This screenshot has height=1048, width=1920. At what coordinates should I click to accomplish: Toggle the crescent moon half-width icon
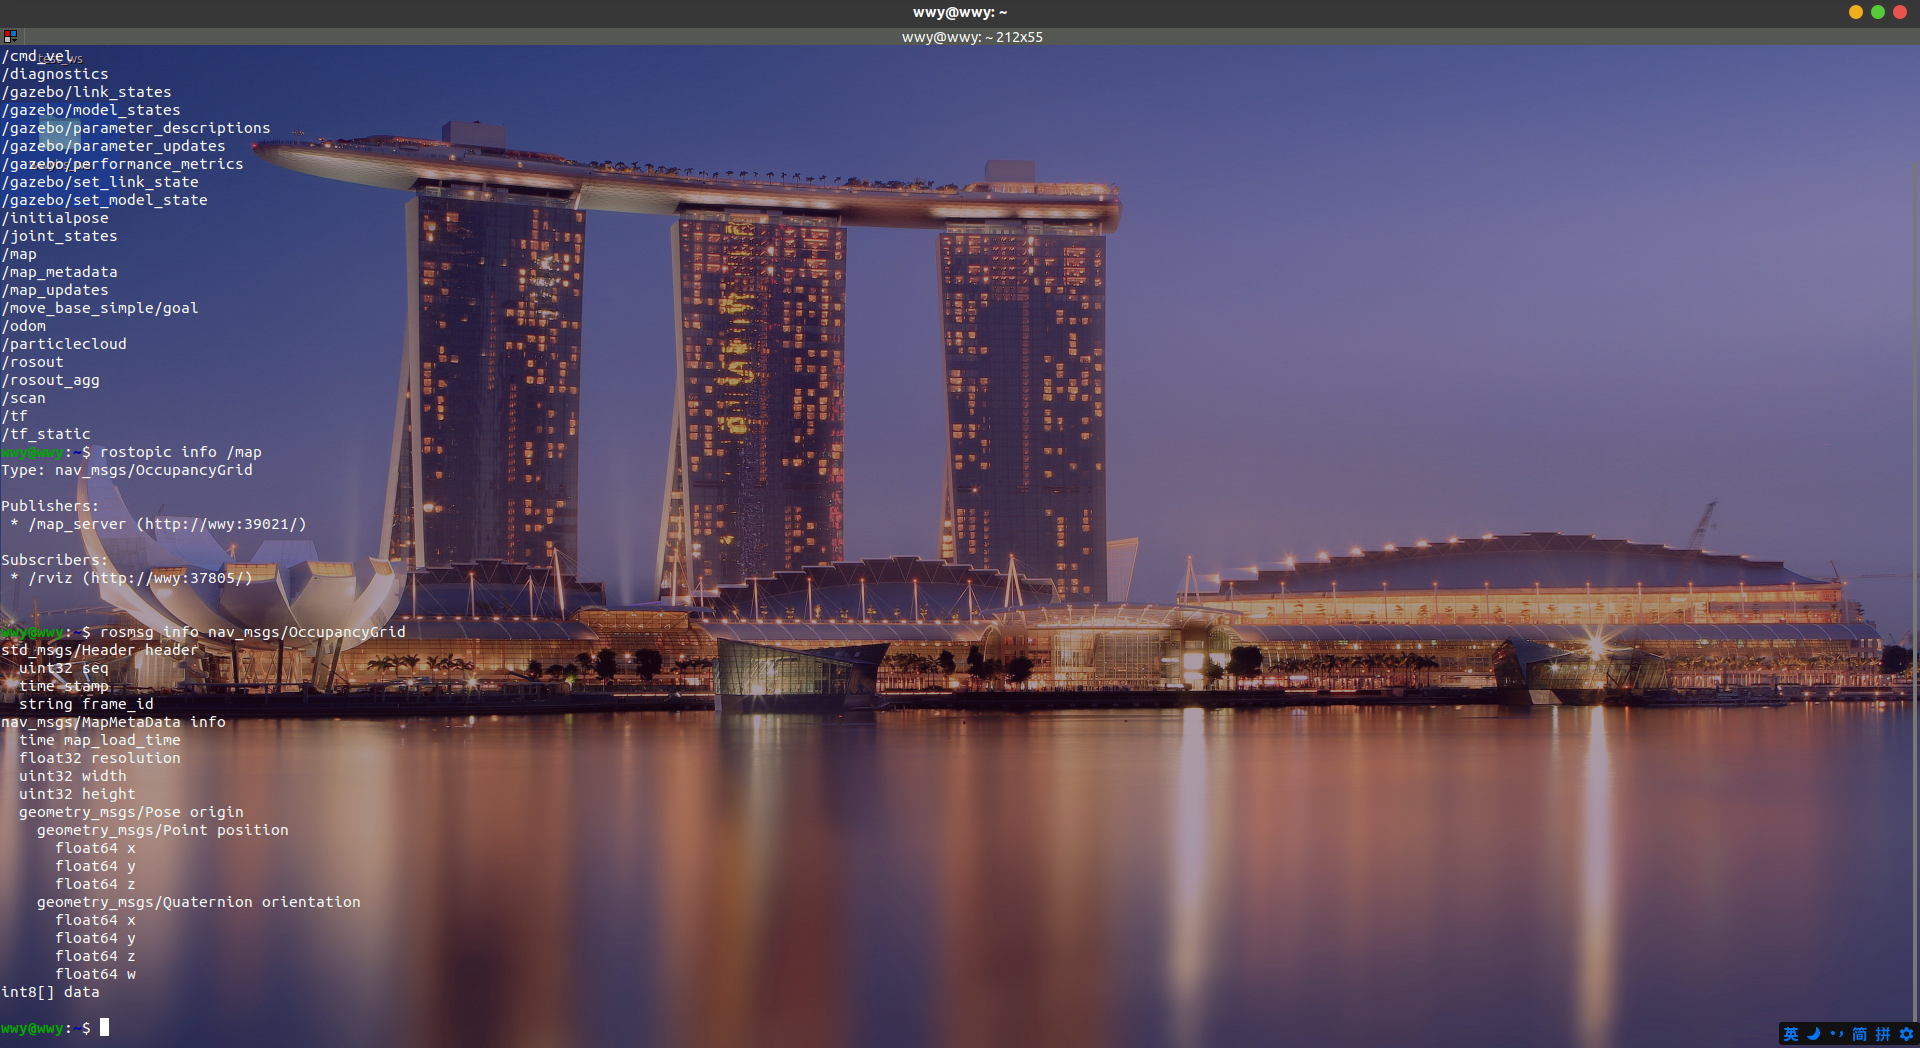pos(1813,1034)
